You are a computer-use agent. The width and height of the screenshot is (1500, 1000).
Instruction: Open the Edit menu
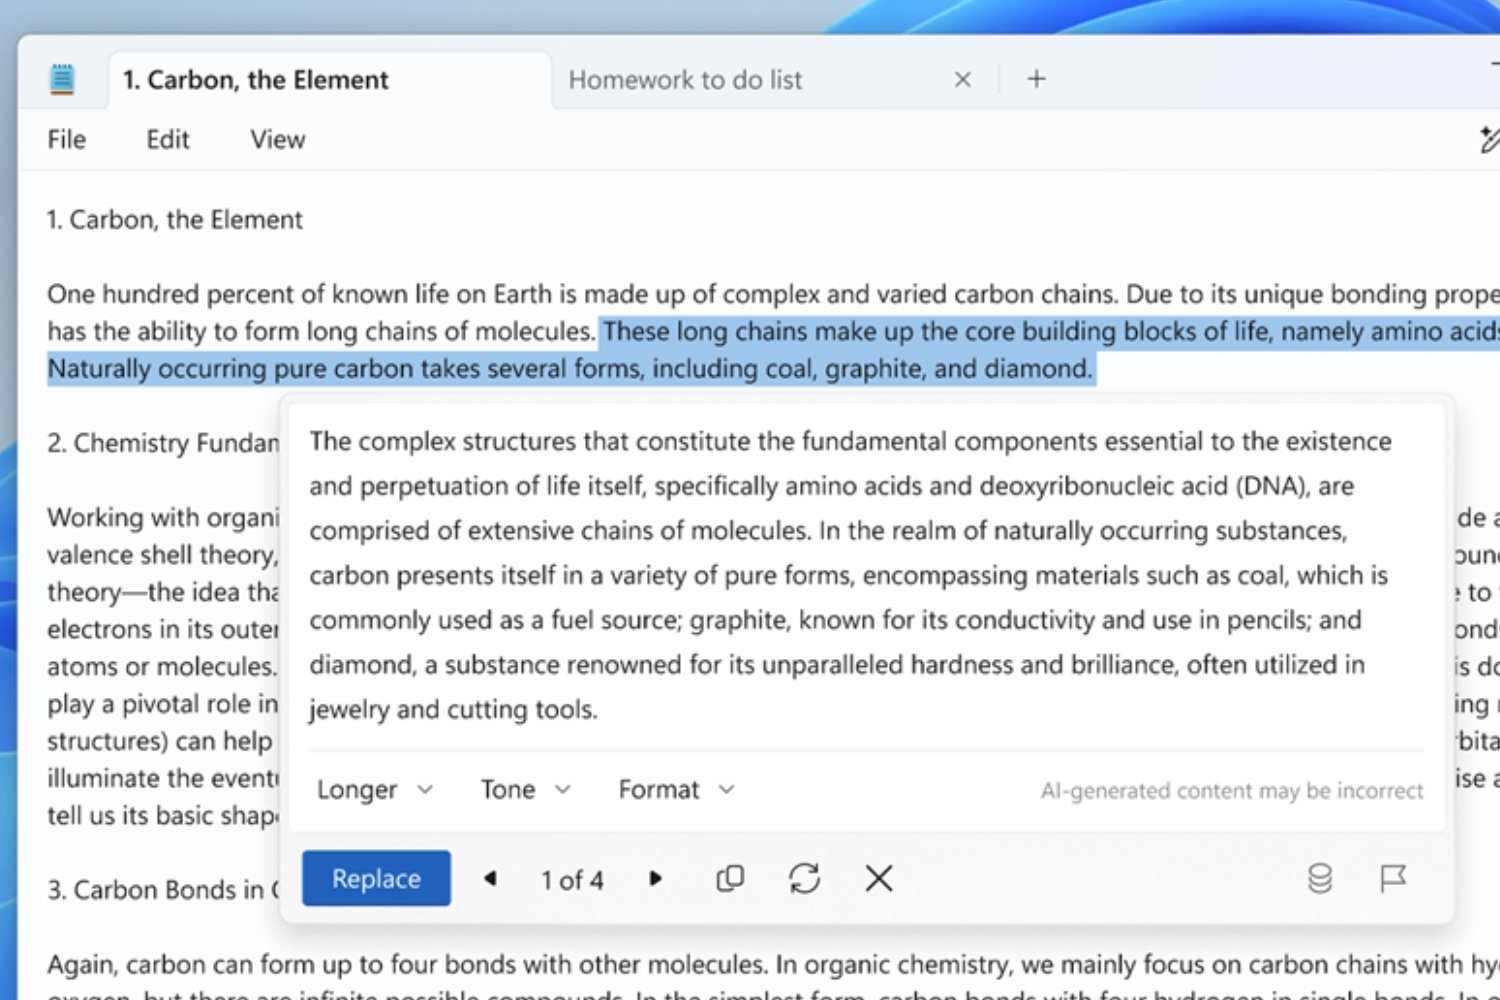tap(167, 139)
